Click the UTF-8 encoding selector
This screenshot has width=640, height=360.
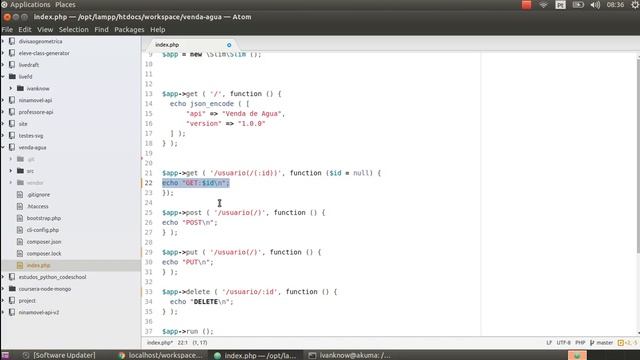(x=563, y=343)
